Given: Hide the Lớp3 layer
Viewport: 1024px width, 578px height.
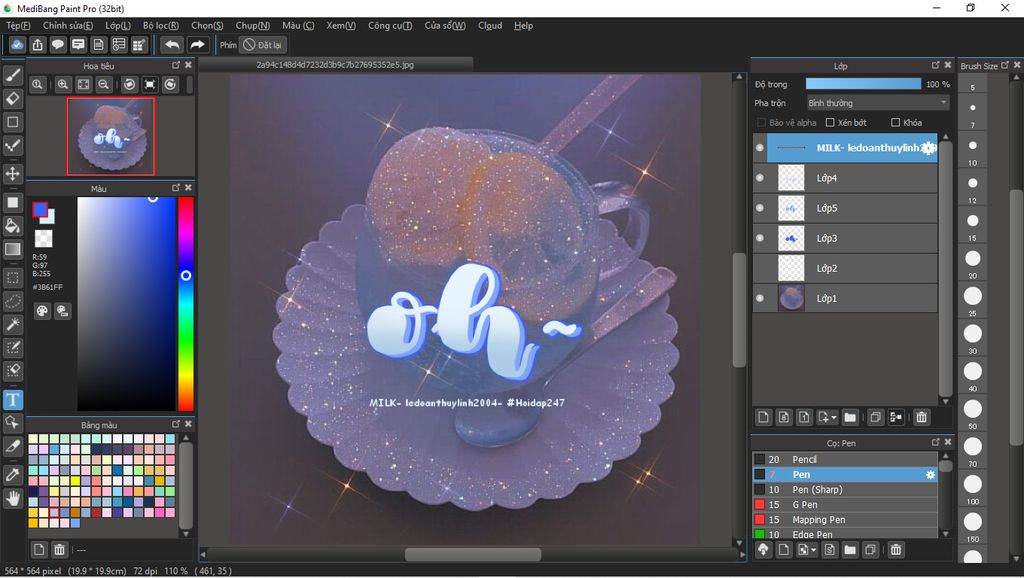Looking at the screenshot, I should (760, 238).
